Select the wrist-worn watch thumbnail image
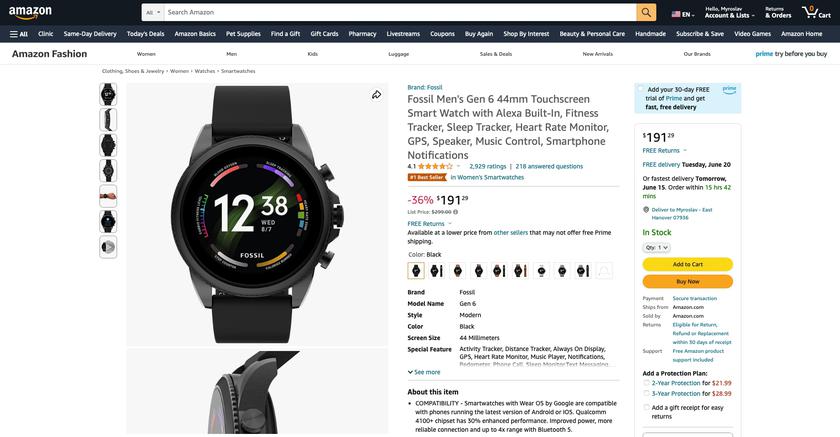 (x=108, y=196)
